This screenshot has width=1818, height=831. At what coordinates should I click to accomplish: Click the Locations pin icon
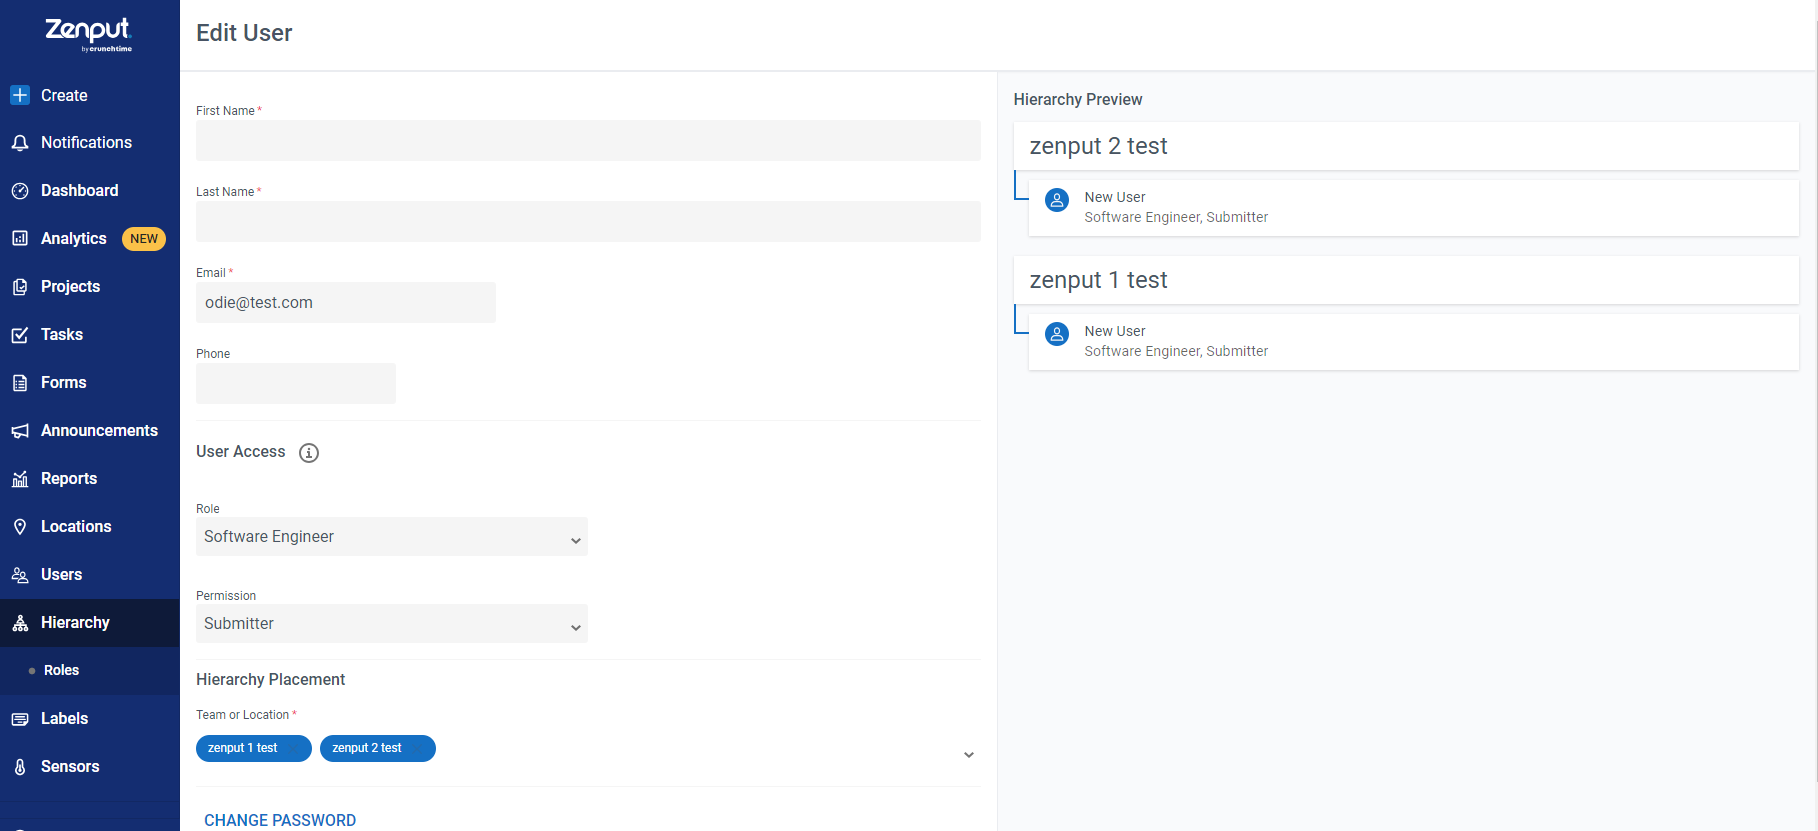pos(20,527)
